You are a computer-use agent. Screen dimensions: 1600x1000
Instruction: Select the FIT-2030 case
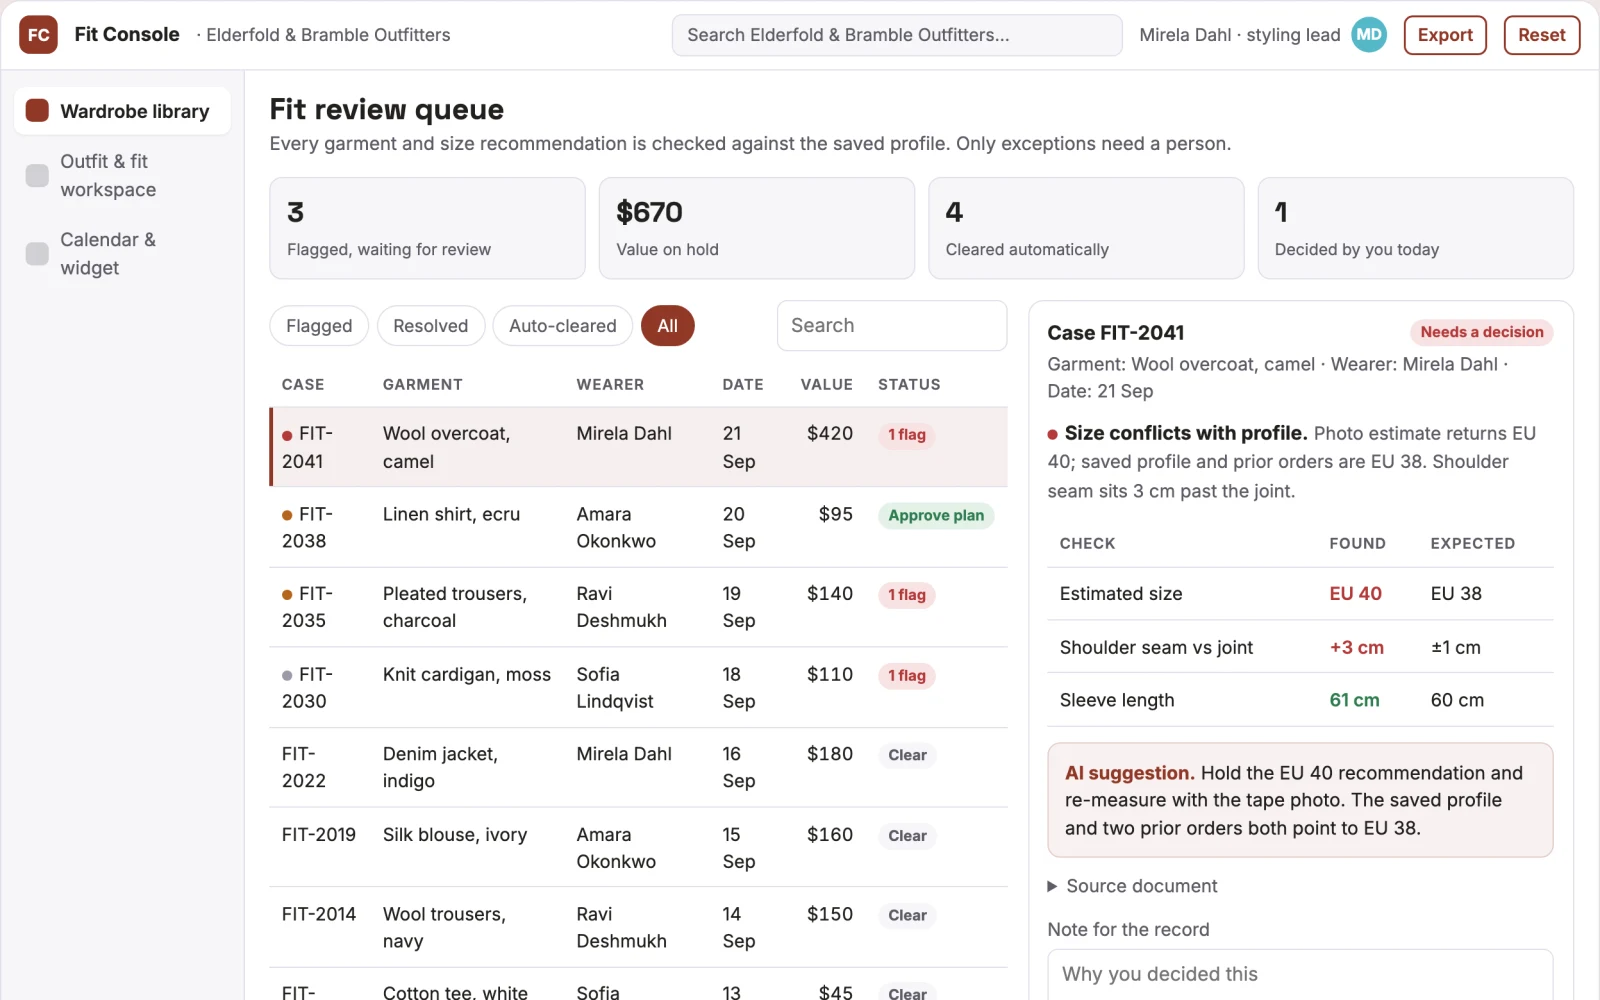click(x=639, y=687)
